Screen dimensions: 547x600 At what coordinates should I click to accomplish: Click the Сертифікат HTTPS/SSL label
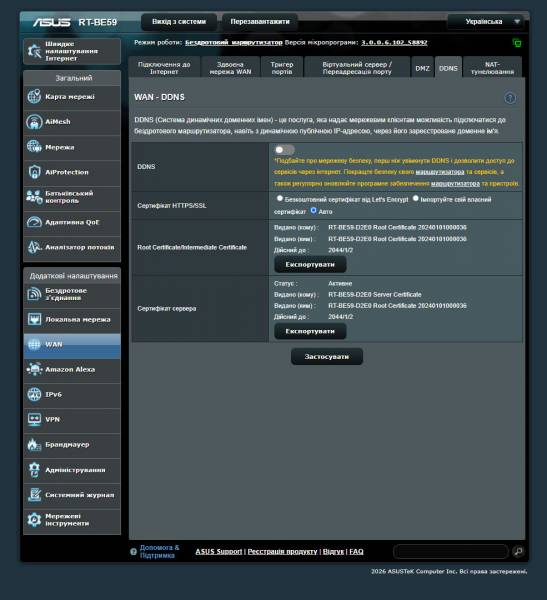[171, 206]
